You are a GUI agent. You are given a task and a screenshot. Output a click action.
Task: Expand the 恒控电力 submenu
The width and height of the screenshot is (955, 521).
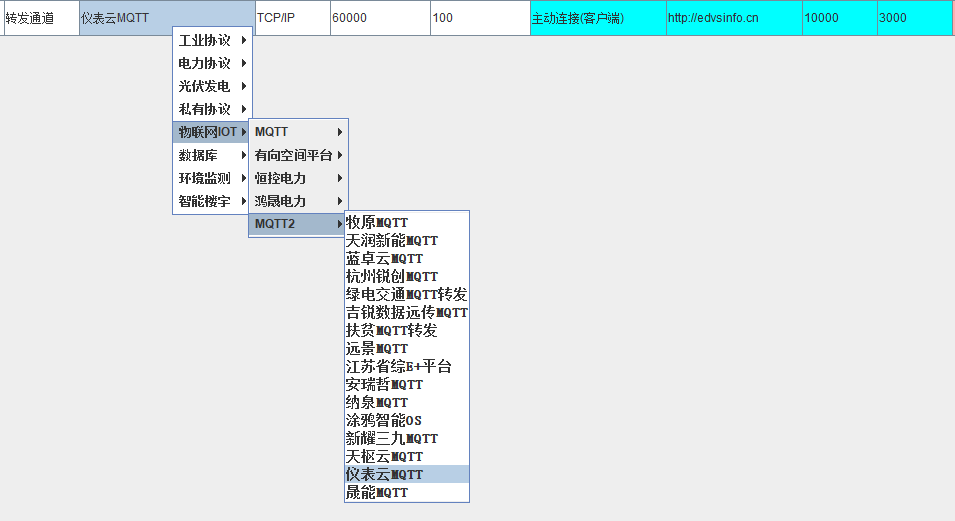click(x=298, y=179)
